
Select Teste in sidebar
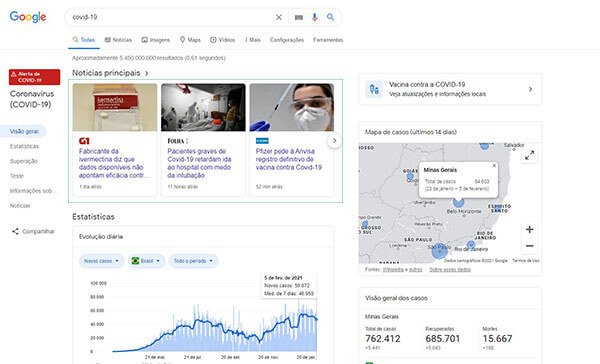click(16, 176)
